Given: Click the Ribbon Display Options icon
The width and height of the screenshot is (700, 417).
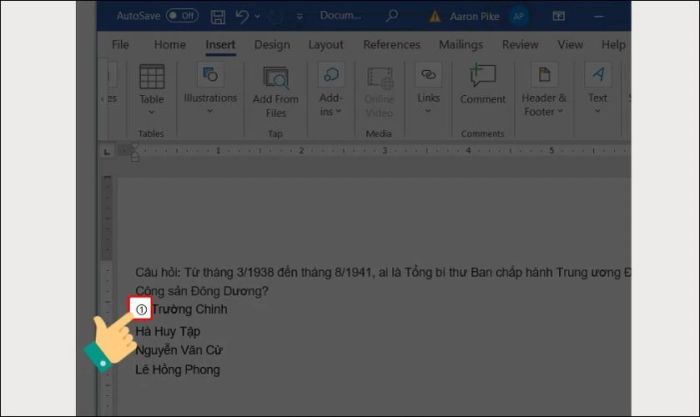Looking at the screenshot, I should tap(558, 16).
